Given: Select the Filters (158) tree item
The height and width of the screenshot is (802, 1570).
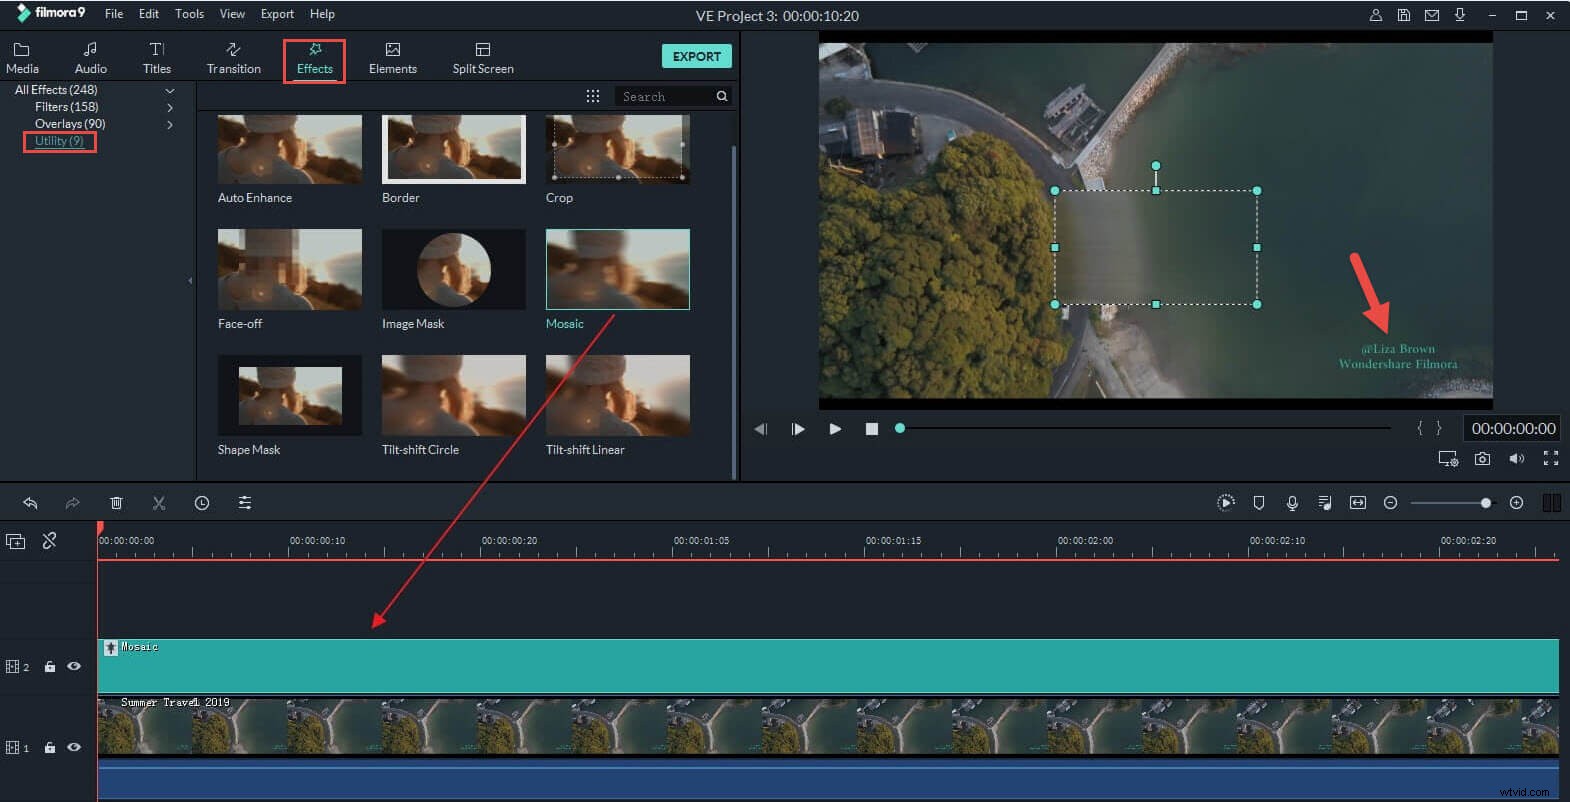Looking at the screenshot, I should 66,107.
